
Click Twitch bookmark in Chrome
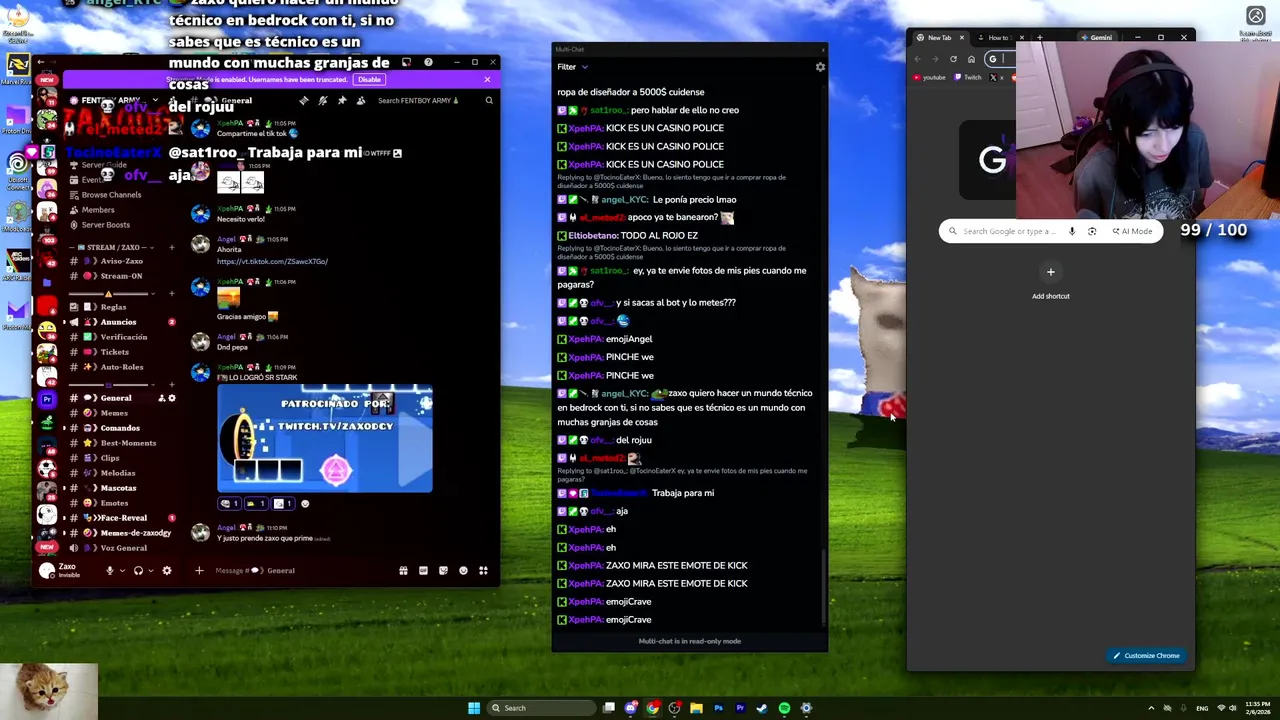pyautogui.click(x=967, y=77)
